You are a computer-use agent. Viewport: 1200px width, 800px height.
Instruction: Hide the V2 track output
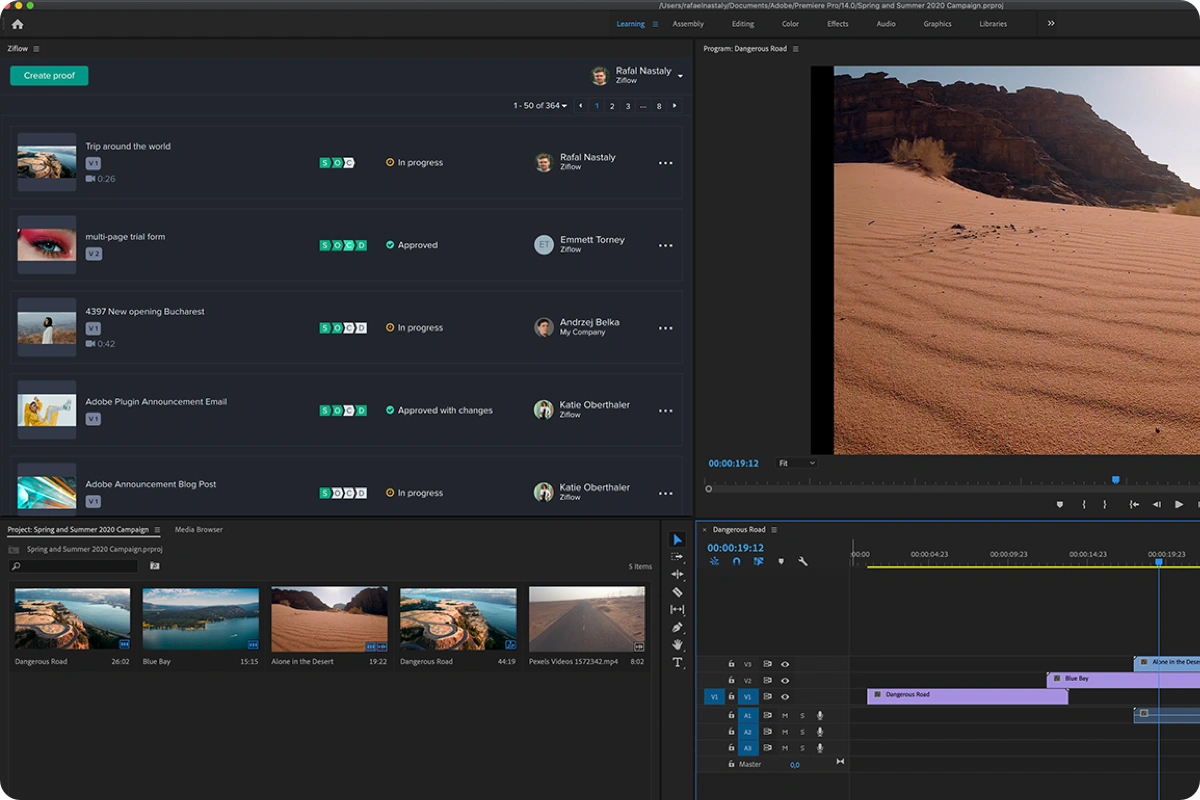(x=785, y=681)
